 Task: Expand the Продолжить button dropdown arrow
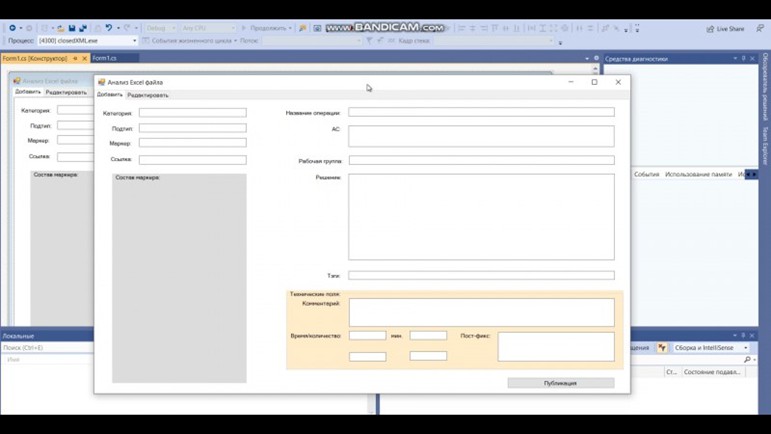tap(290, 29)
